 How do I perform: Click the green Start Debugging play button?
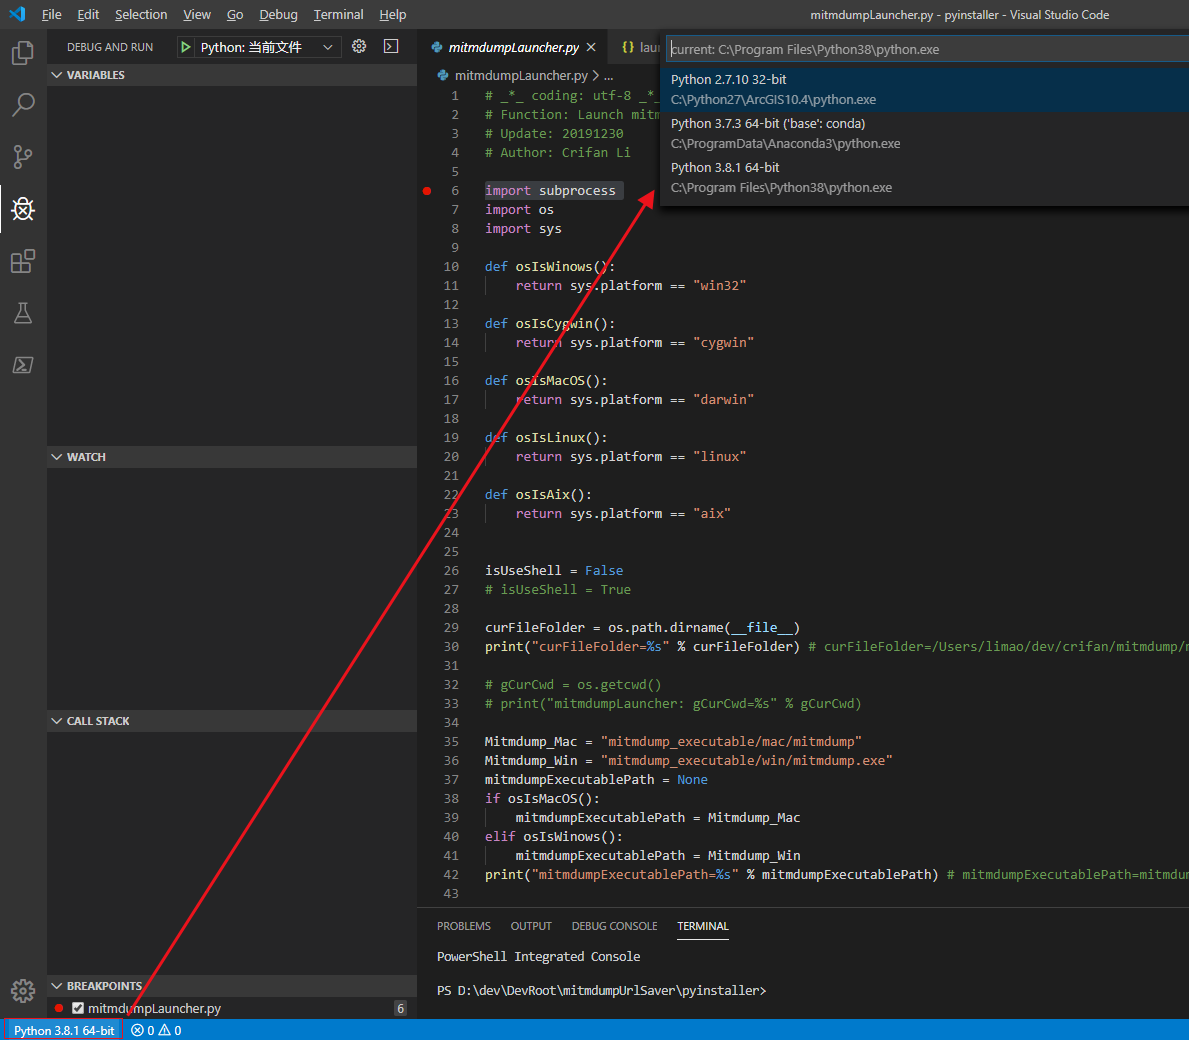tap(186, 47)
